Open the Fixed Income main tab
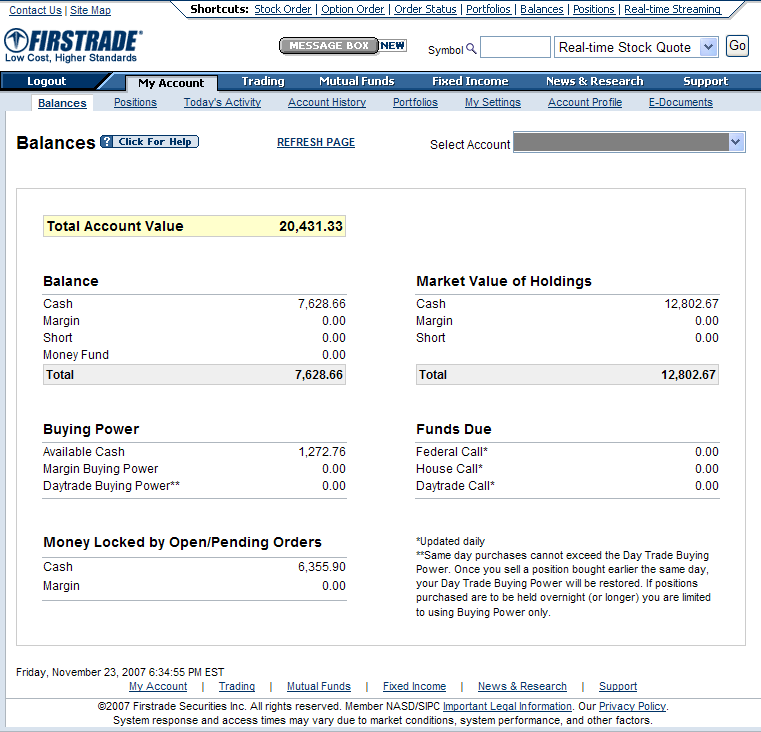Viewport: 761px width, 732px height. [470, 81]
